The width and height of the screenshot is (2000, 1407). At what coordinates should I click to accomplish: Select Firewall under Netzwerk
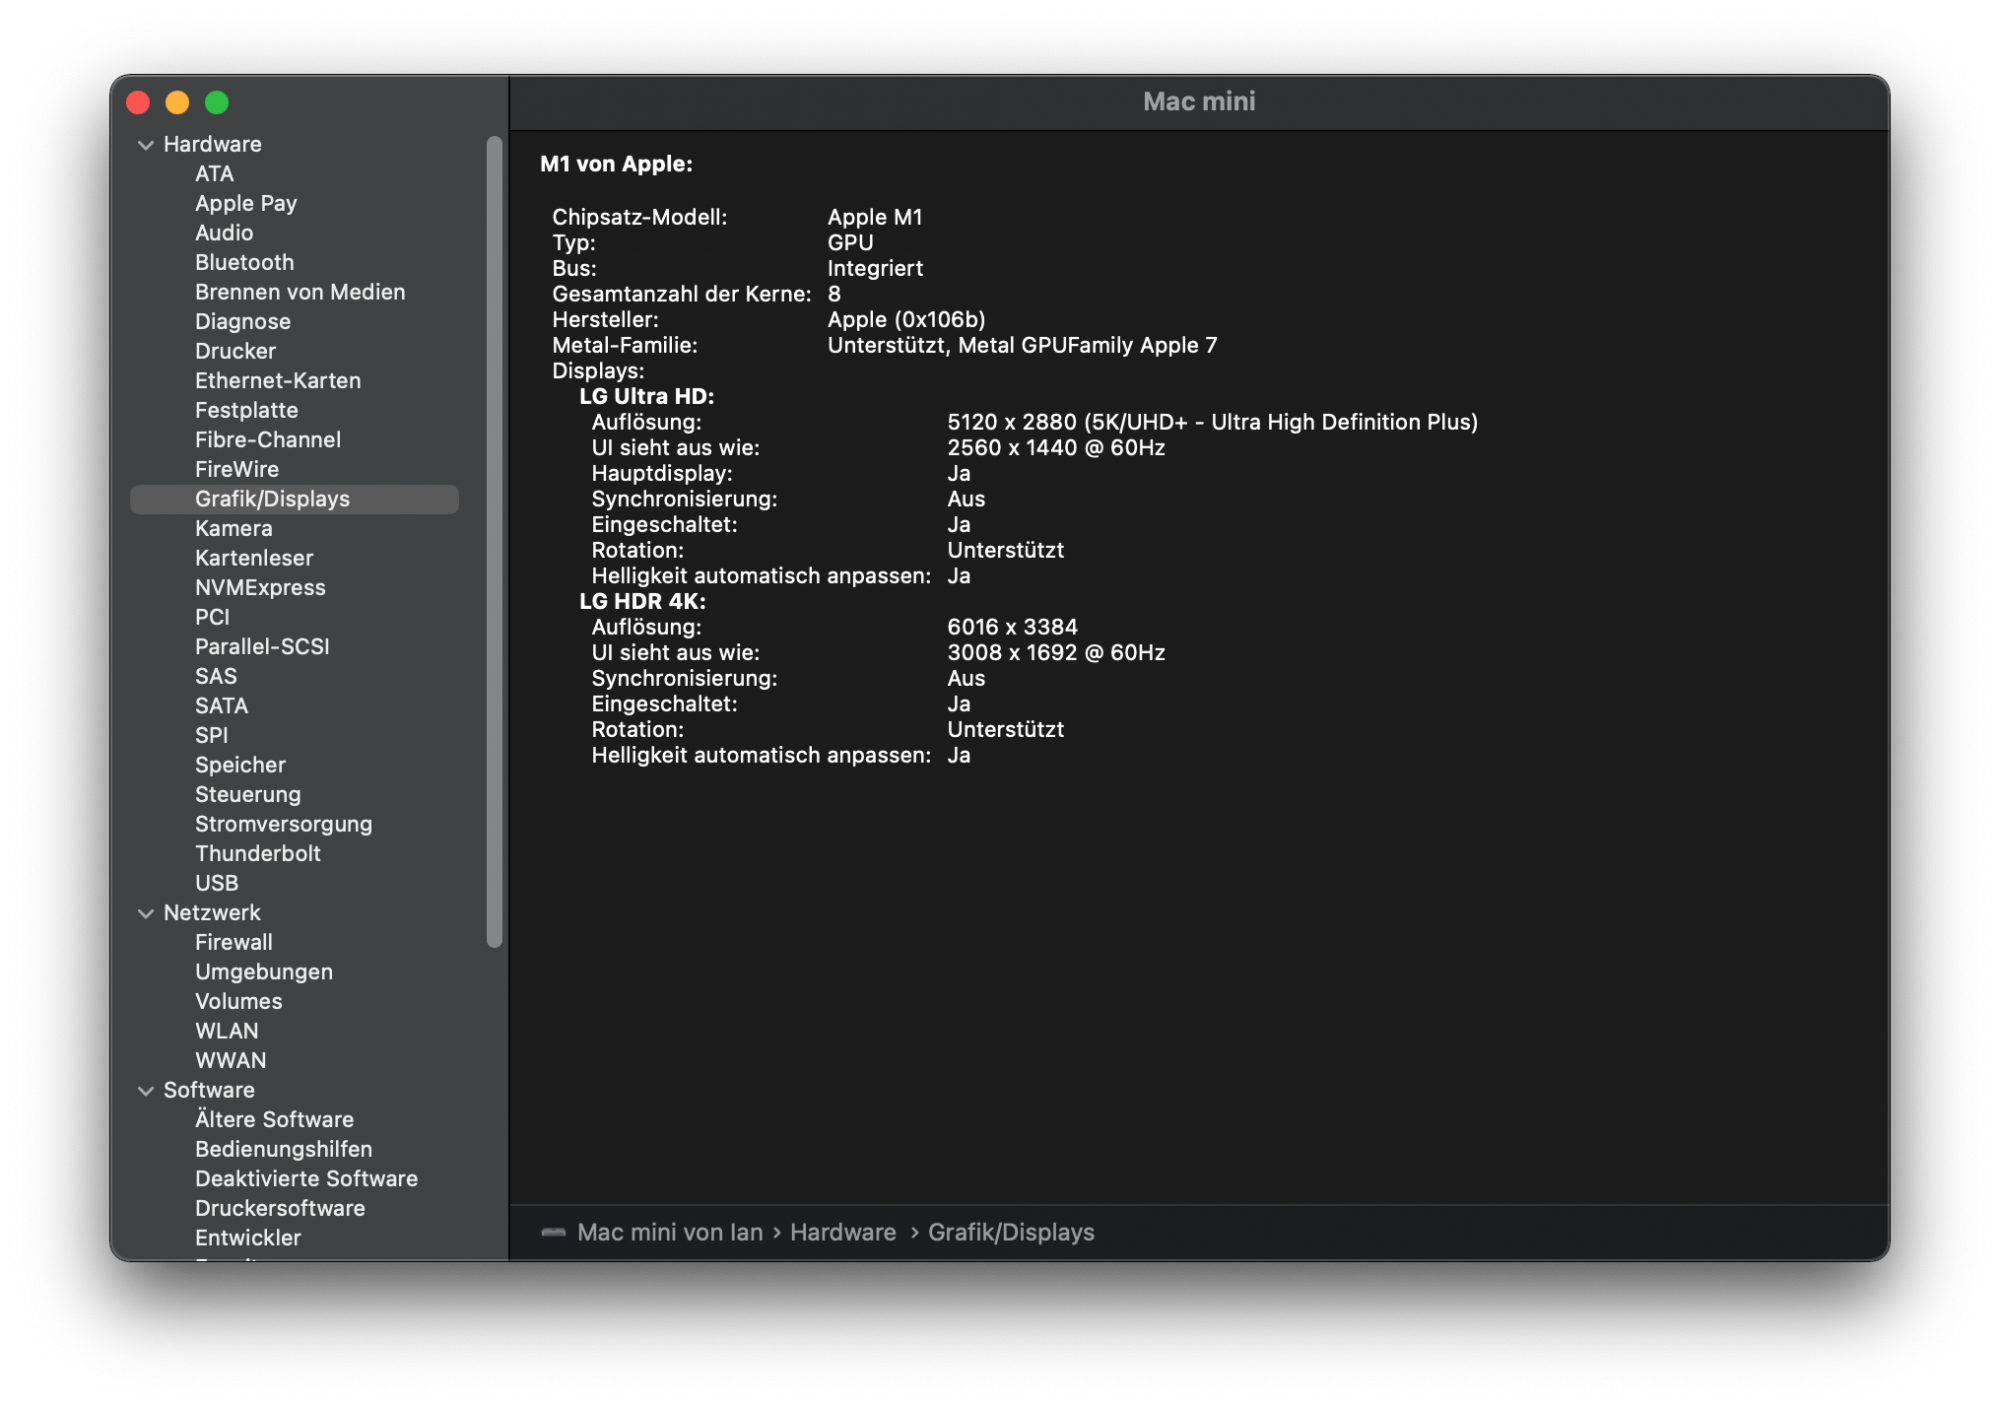tap(233, 942)
